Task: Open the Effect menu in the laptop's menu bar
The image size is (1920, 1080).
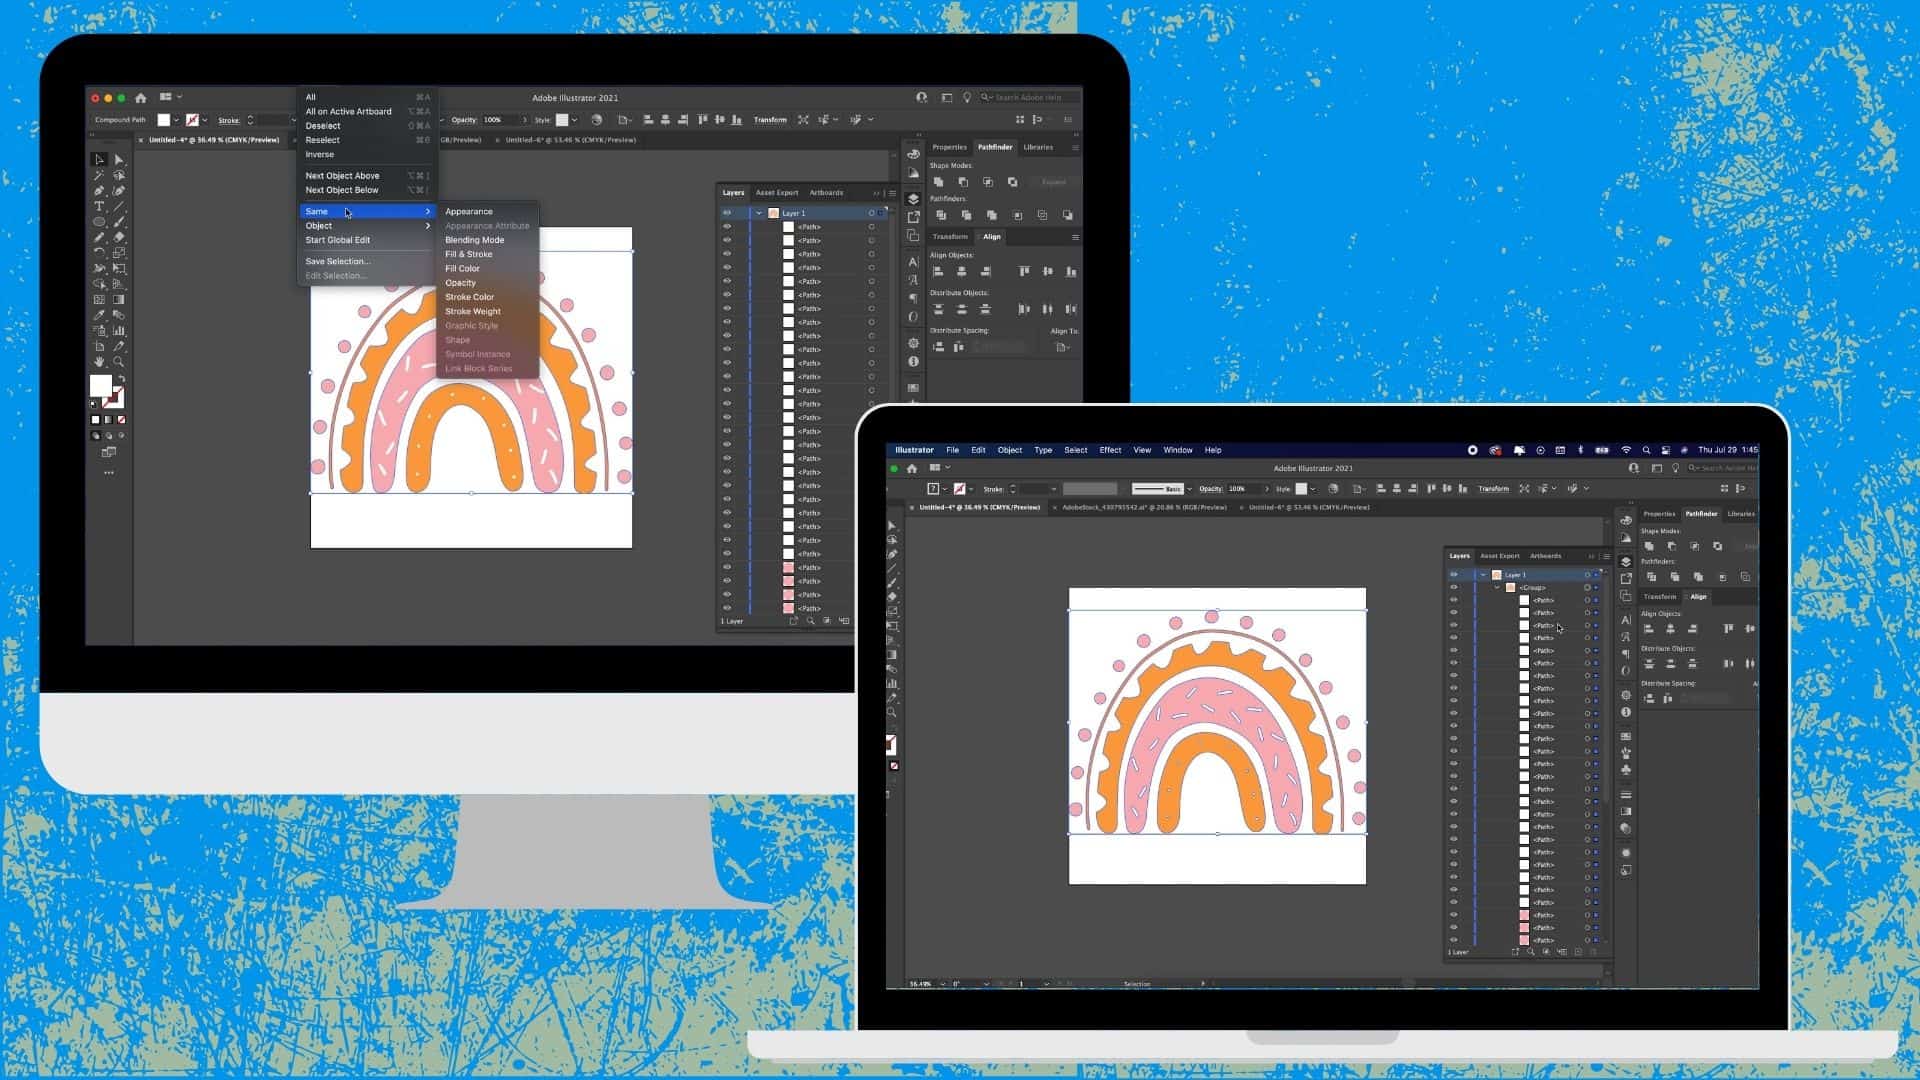Action: 1110,450
